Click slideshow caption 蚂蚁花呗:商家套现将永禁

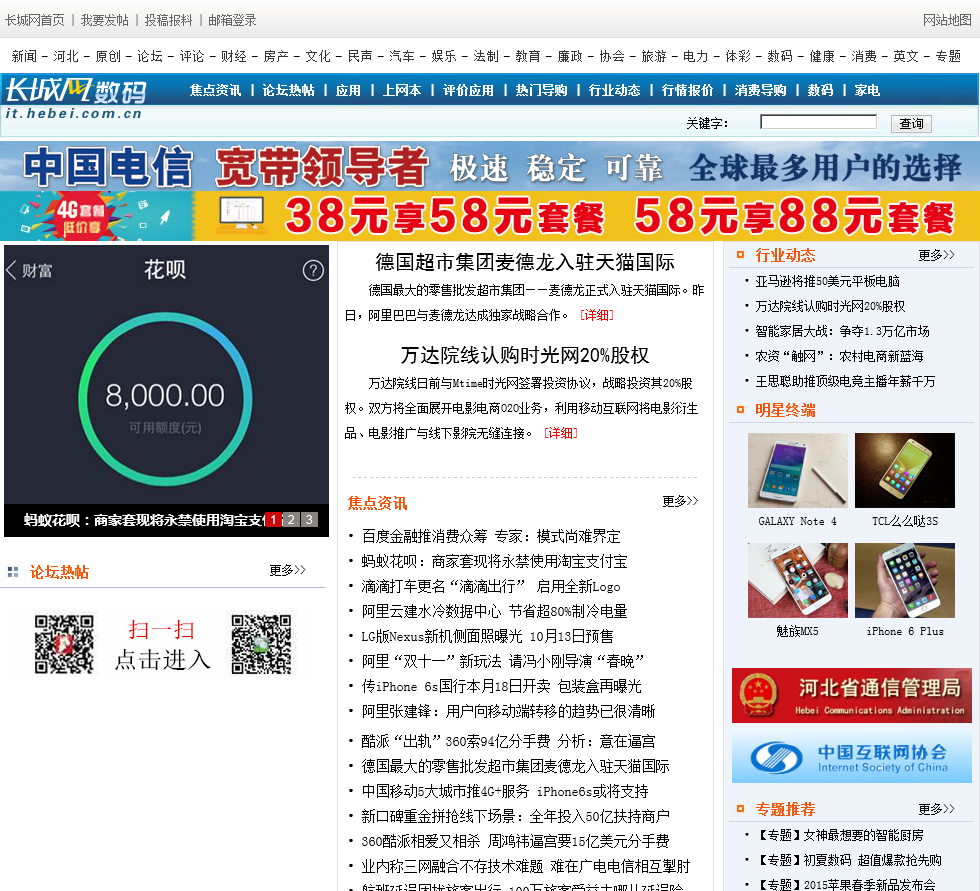pos(144,520)
